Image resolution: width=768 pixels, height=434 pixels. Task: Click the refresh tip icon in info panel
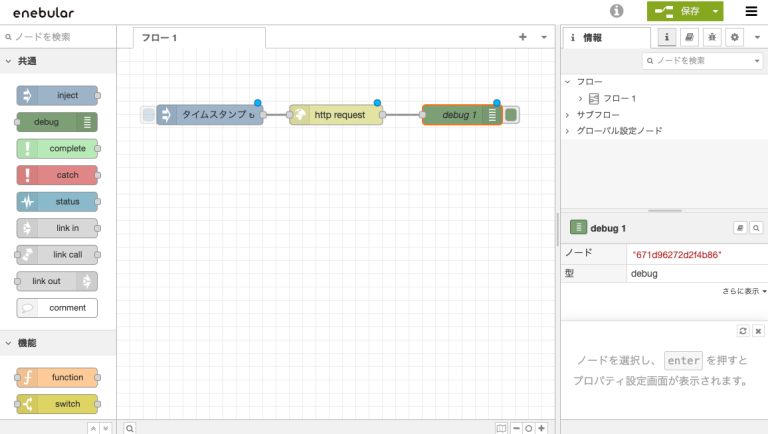point(742,330)
